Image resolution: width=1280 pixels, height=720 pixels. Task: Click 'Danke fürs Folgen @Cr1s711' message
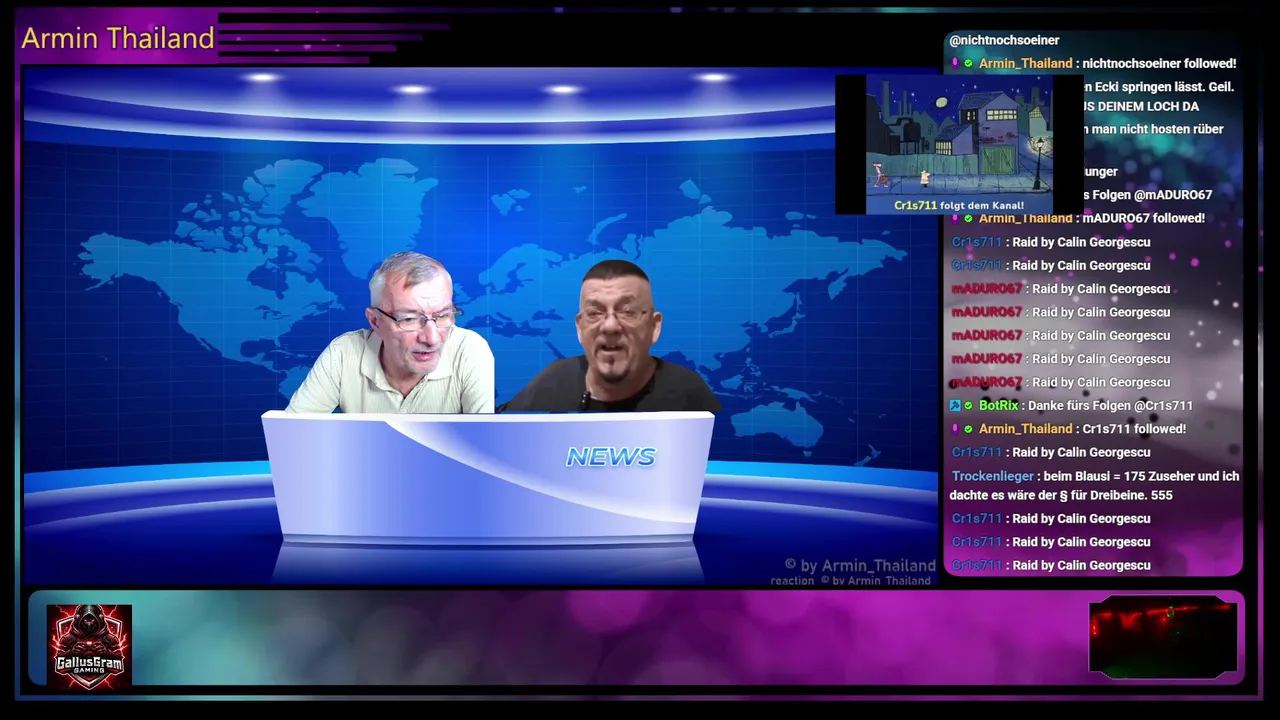coord(1110,405)
